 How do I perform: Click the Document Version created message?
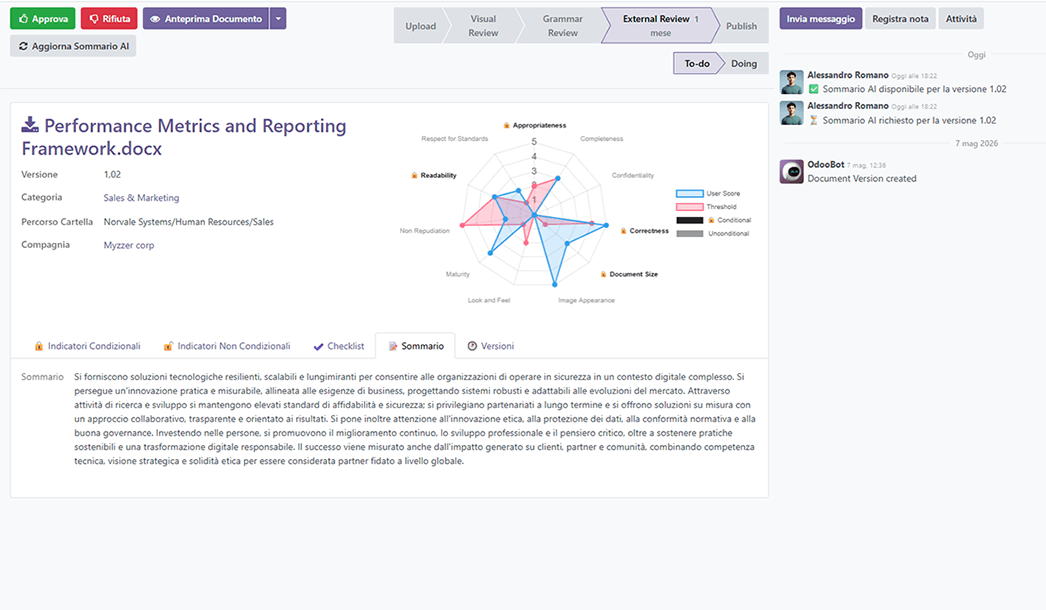click(861, 178)
